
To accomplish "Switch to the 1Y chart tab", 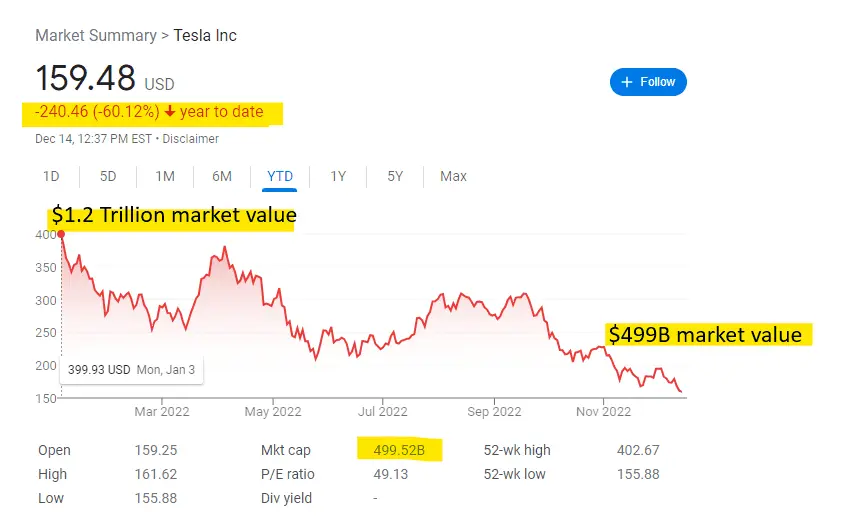I will pos(339,176).
